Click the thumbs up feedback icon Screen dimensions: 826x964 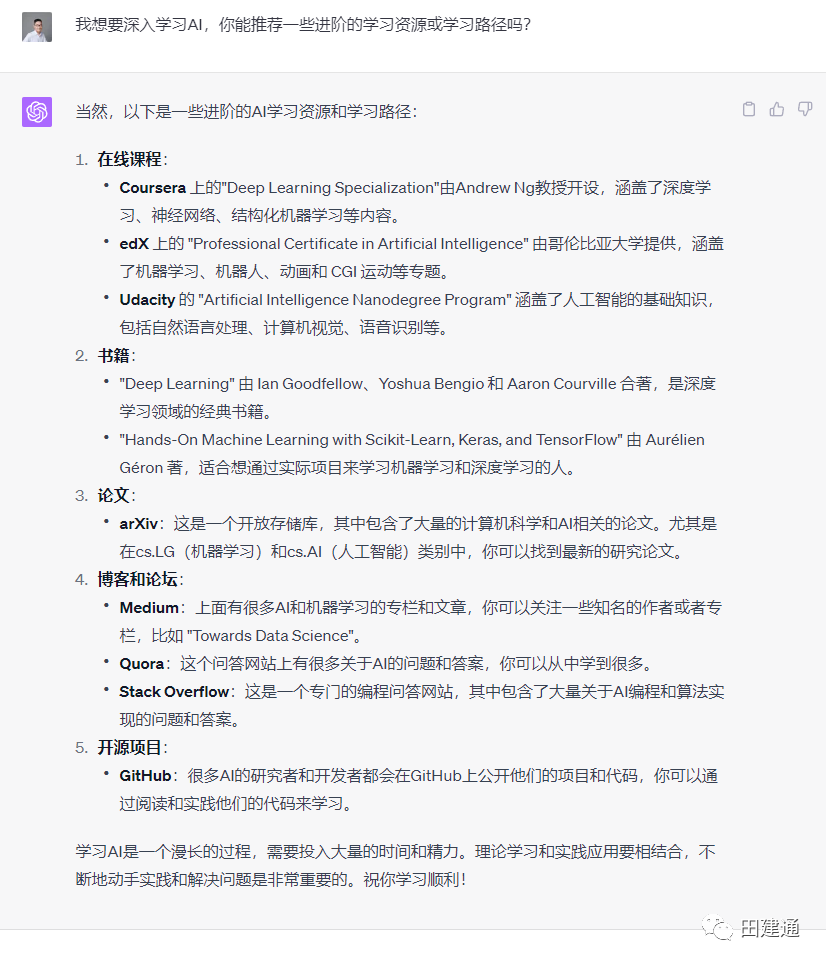coord(777,110)
